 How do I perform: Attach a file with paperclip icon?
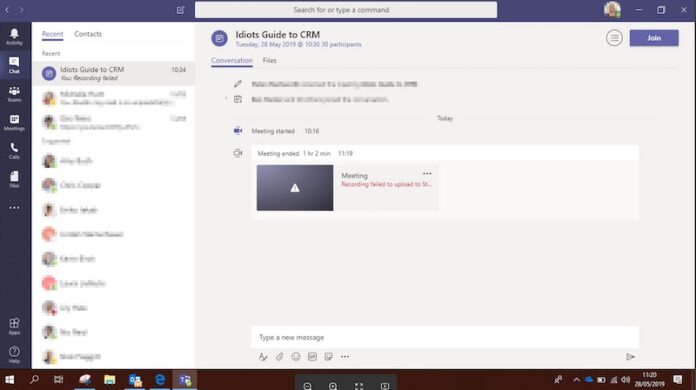coord(279,357)
